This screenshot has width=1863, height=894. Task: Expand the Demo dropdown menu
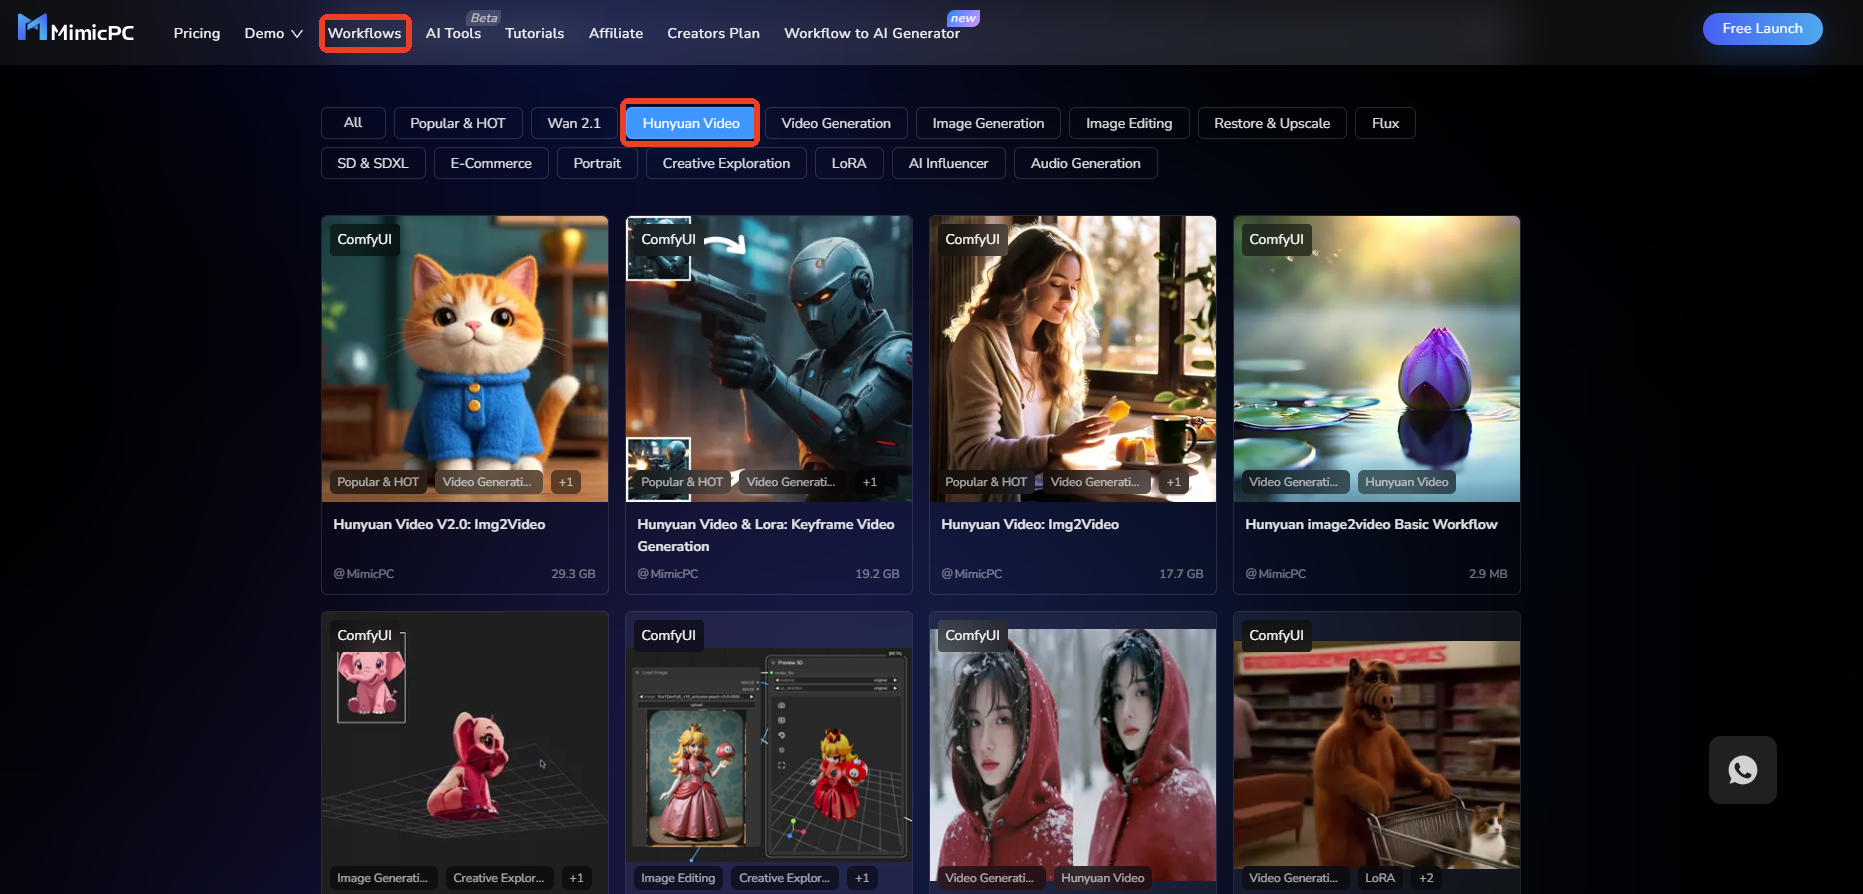(x=273, y=33)
